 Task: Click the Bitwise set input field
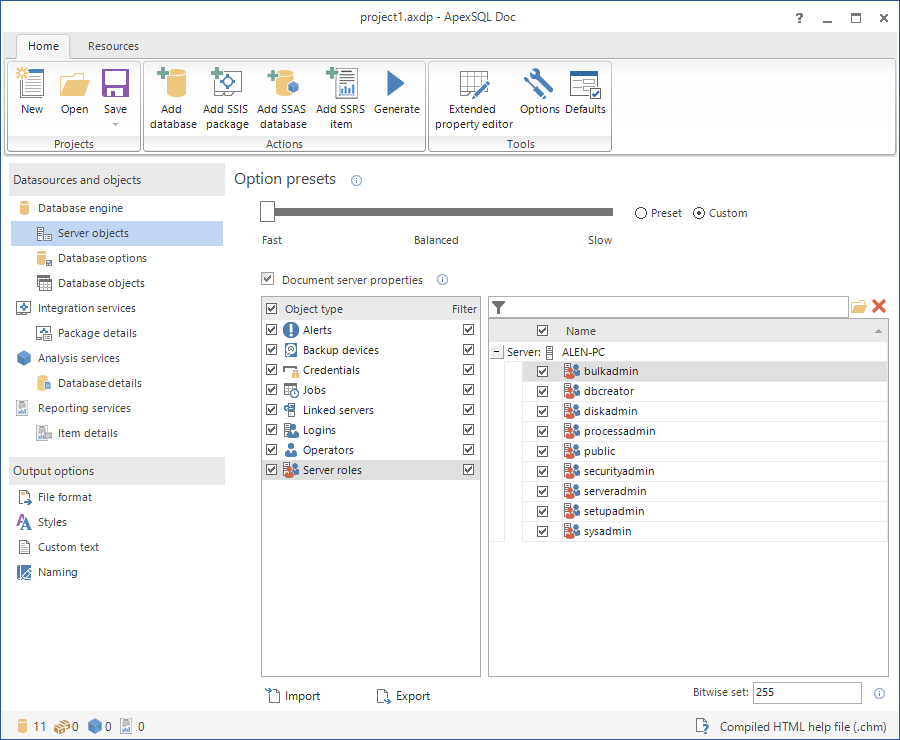(807, 693)
